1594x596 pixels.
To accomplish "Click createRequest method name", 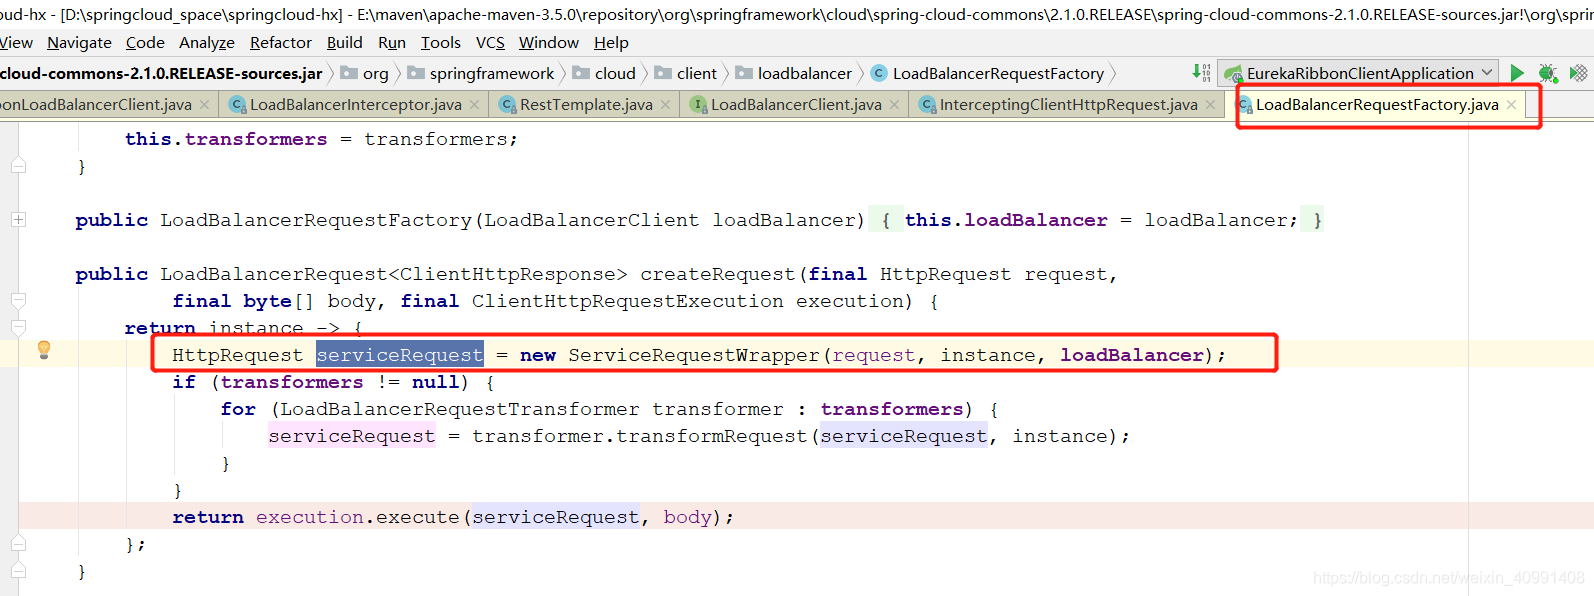I will (x=718, y=274).
